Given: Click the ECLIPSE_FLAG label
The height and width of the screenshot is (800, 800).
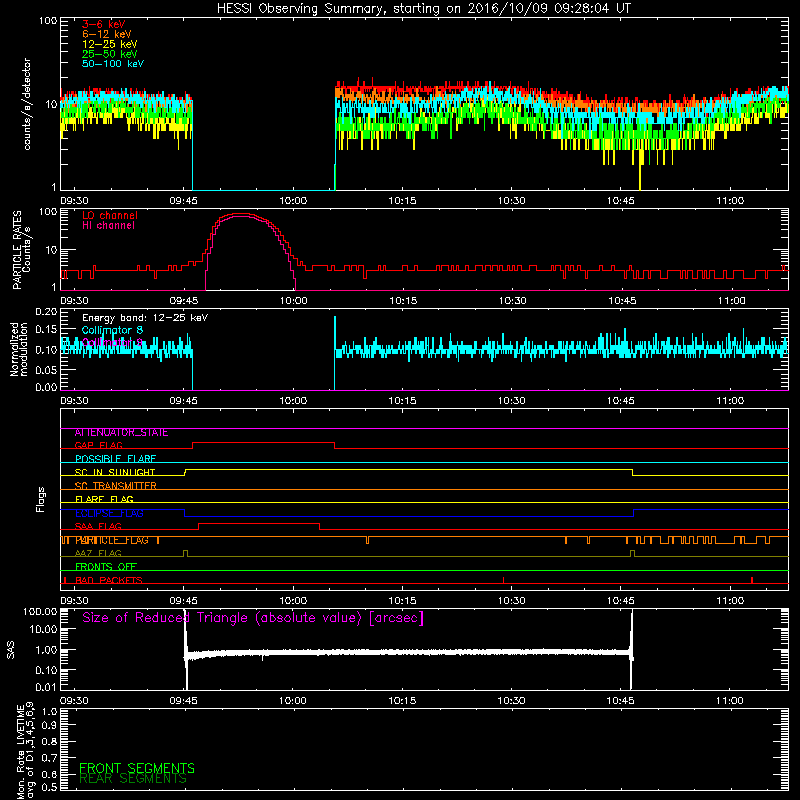Looking at the screenshot, I should click(x=109, y=513).
